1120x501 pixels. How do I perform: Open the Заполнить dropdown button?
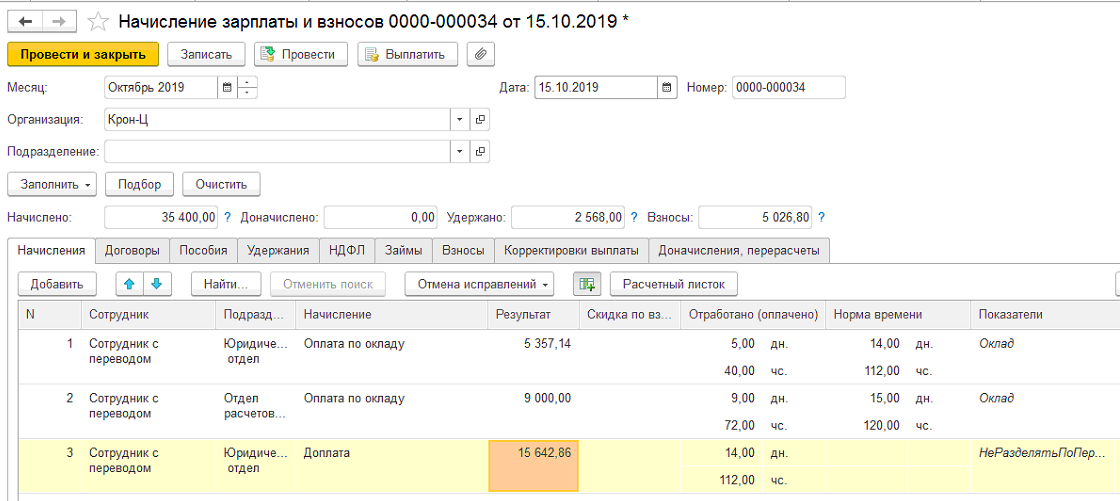52,184
